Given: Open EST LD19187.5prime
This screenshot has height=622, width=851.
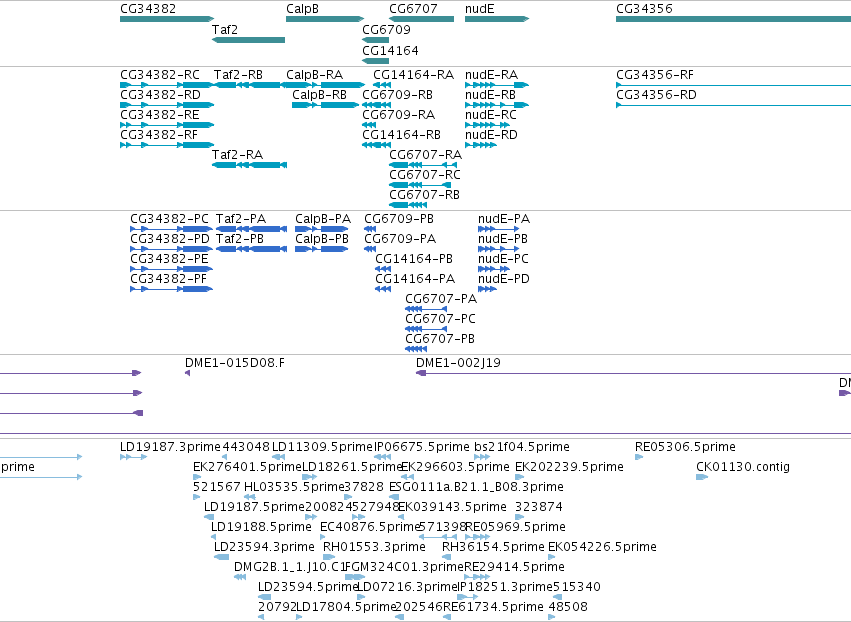Looking at the screenshot, I should [x=209, y=517].
